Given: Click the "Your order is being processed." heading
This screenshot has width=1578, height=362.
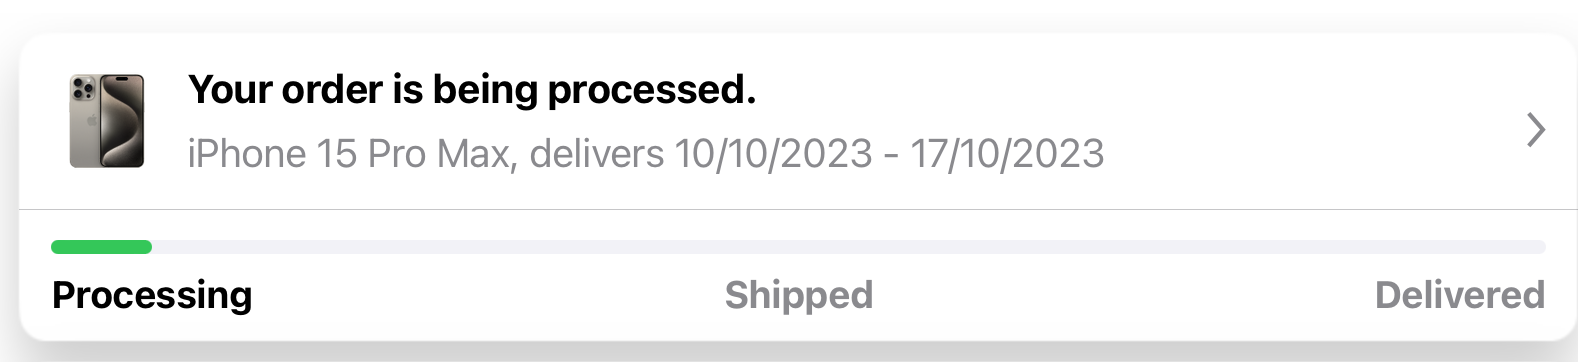Looking at the screenshot, I should [x=472, y=90].
